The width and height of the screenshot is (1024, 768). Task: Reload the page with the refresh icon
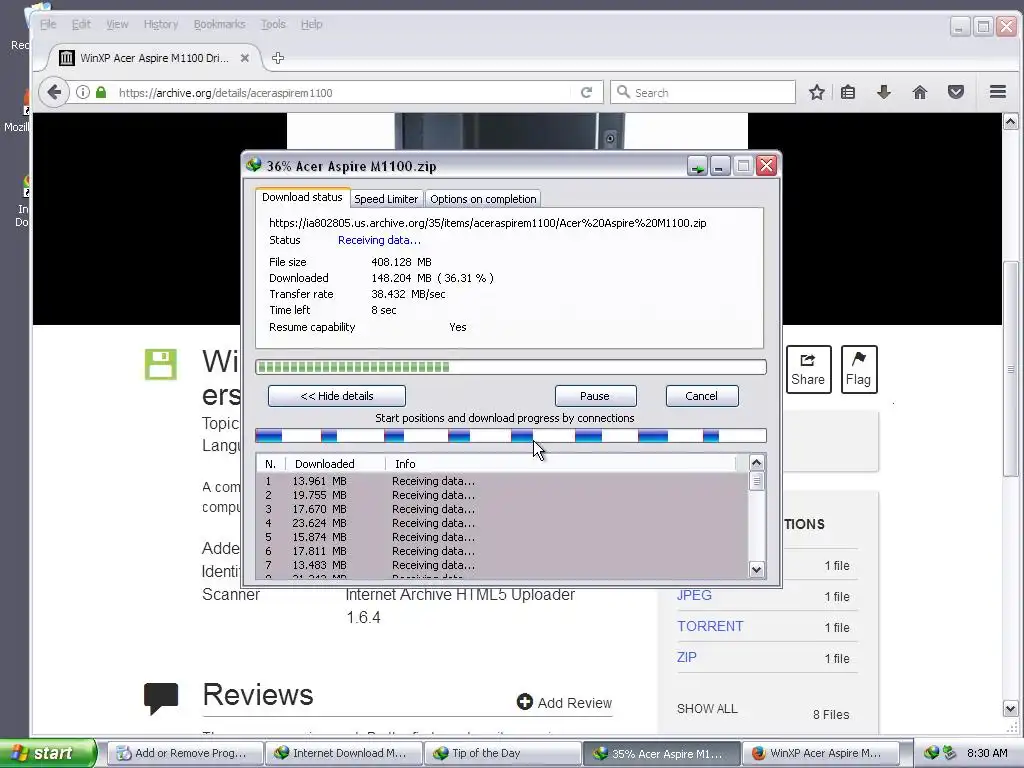(586, 92)
